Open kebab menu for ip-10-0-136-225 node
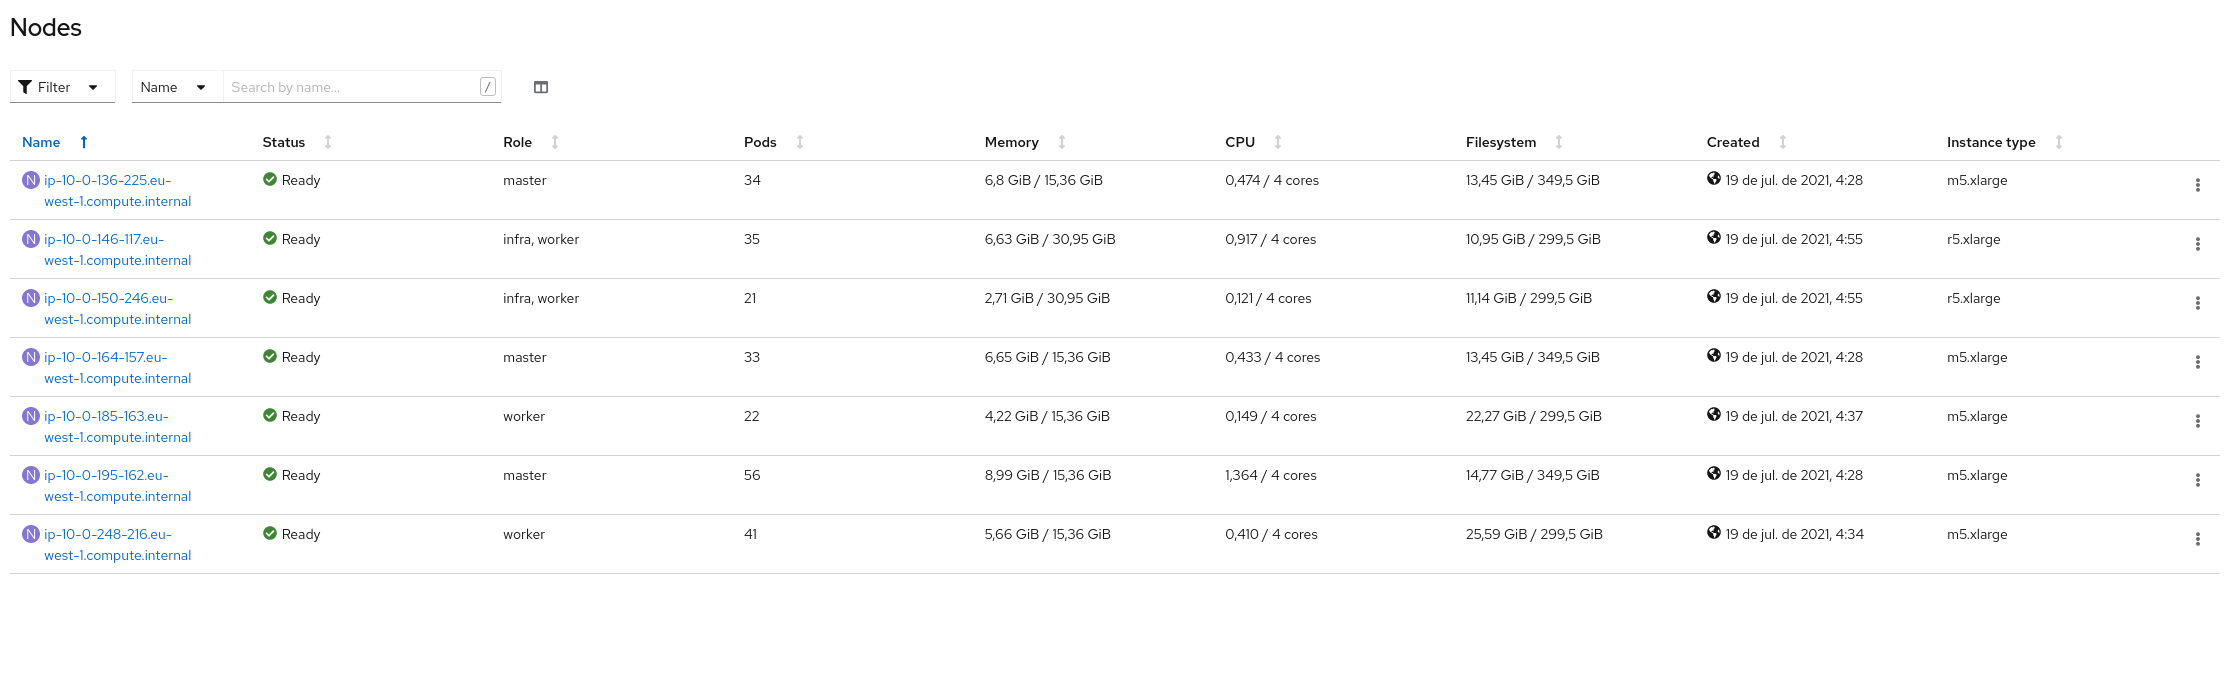Viewport: 2226px width, 696px height. coord(2197,185)
